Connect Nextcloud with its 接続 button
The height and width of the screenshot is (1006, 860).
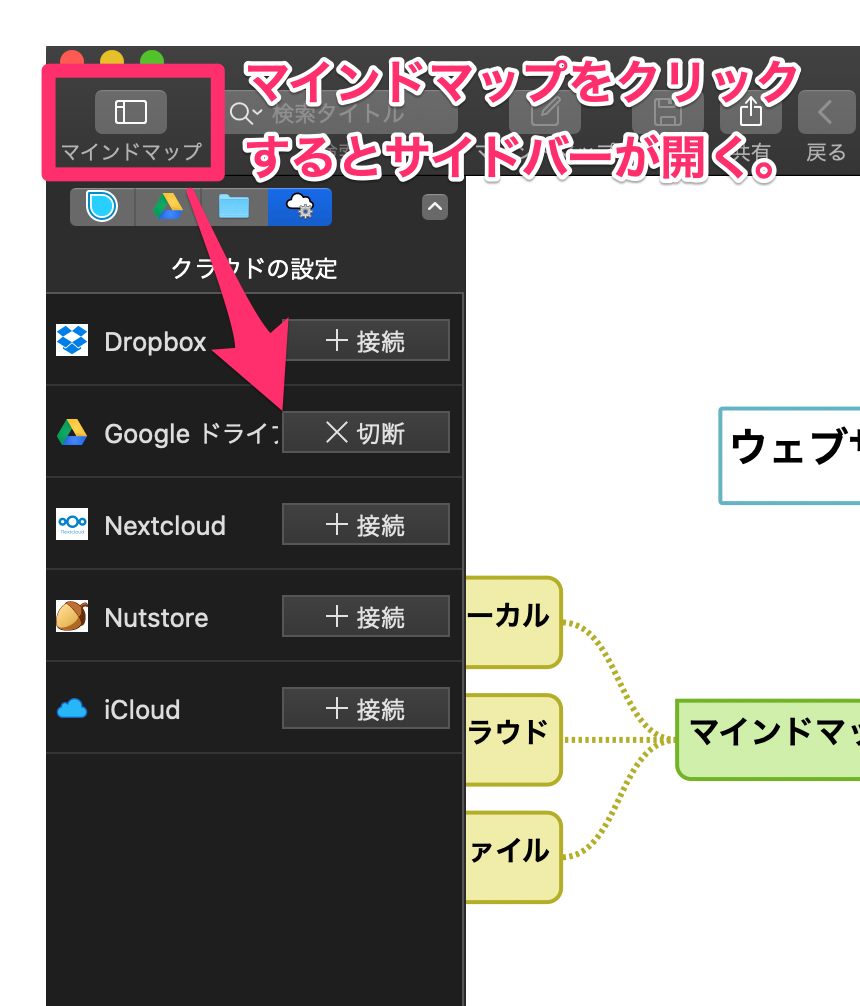pos(365,525)
